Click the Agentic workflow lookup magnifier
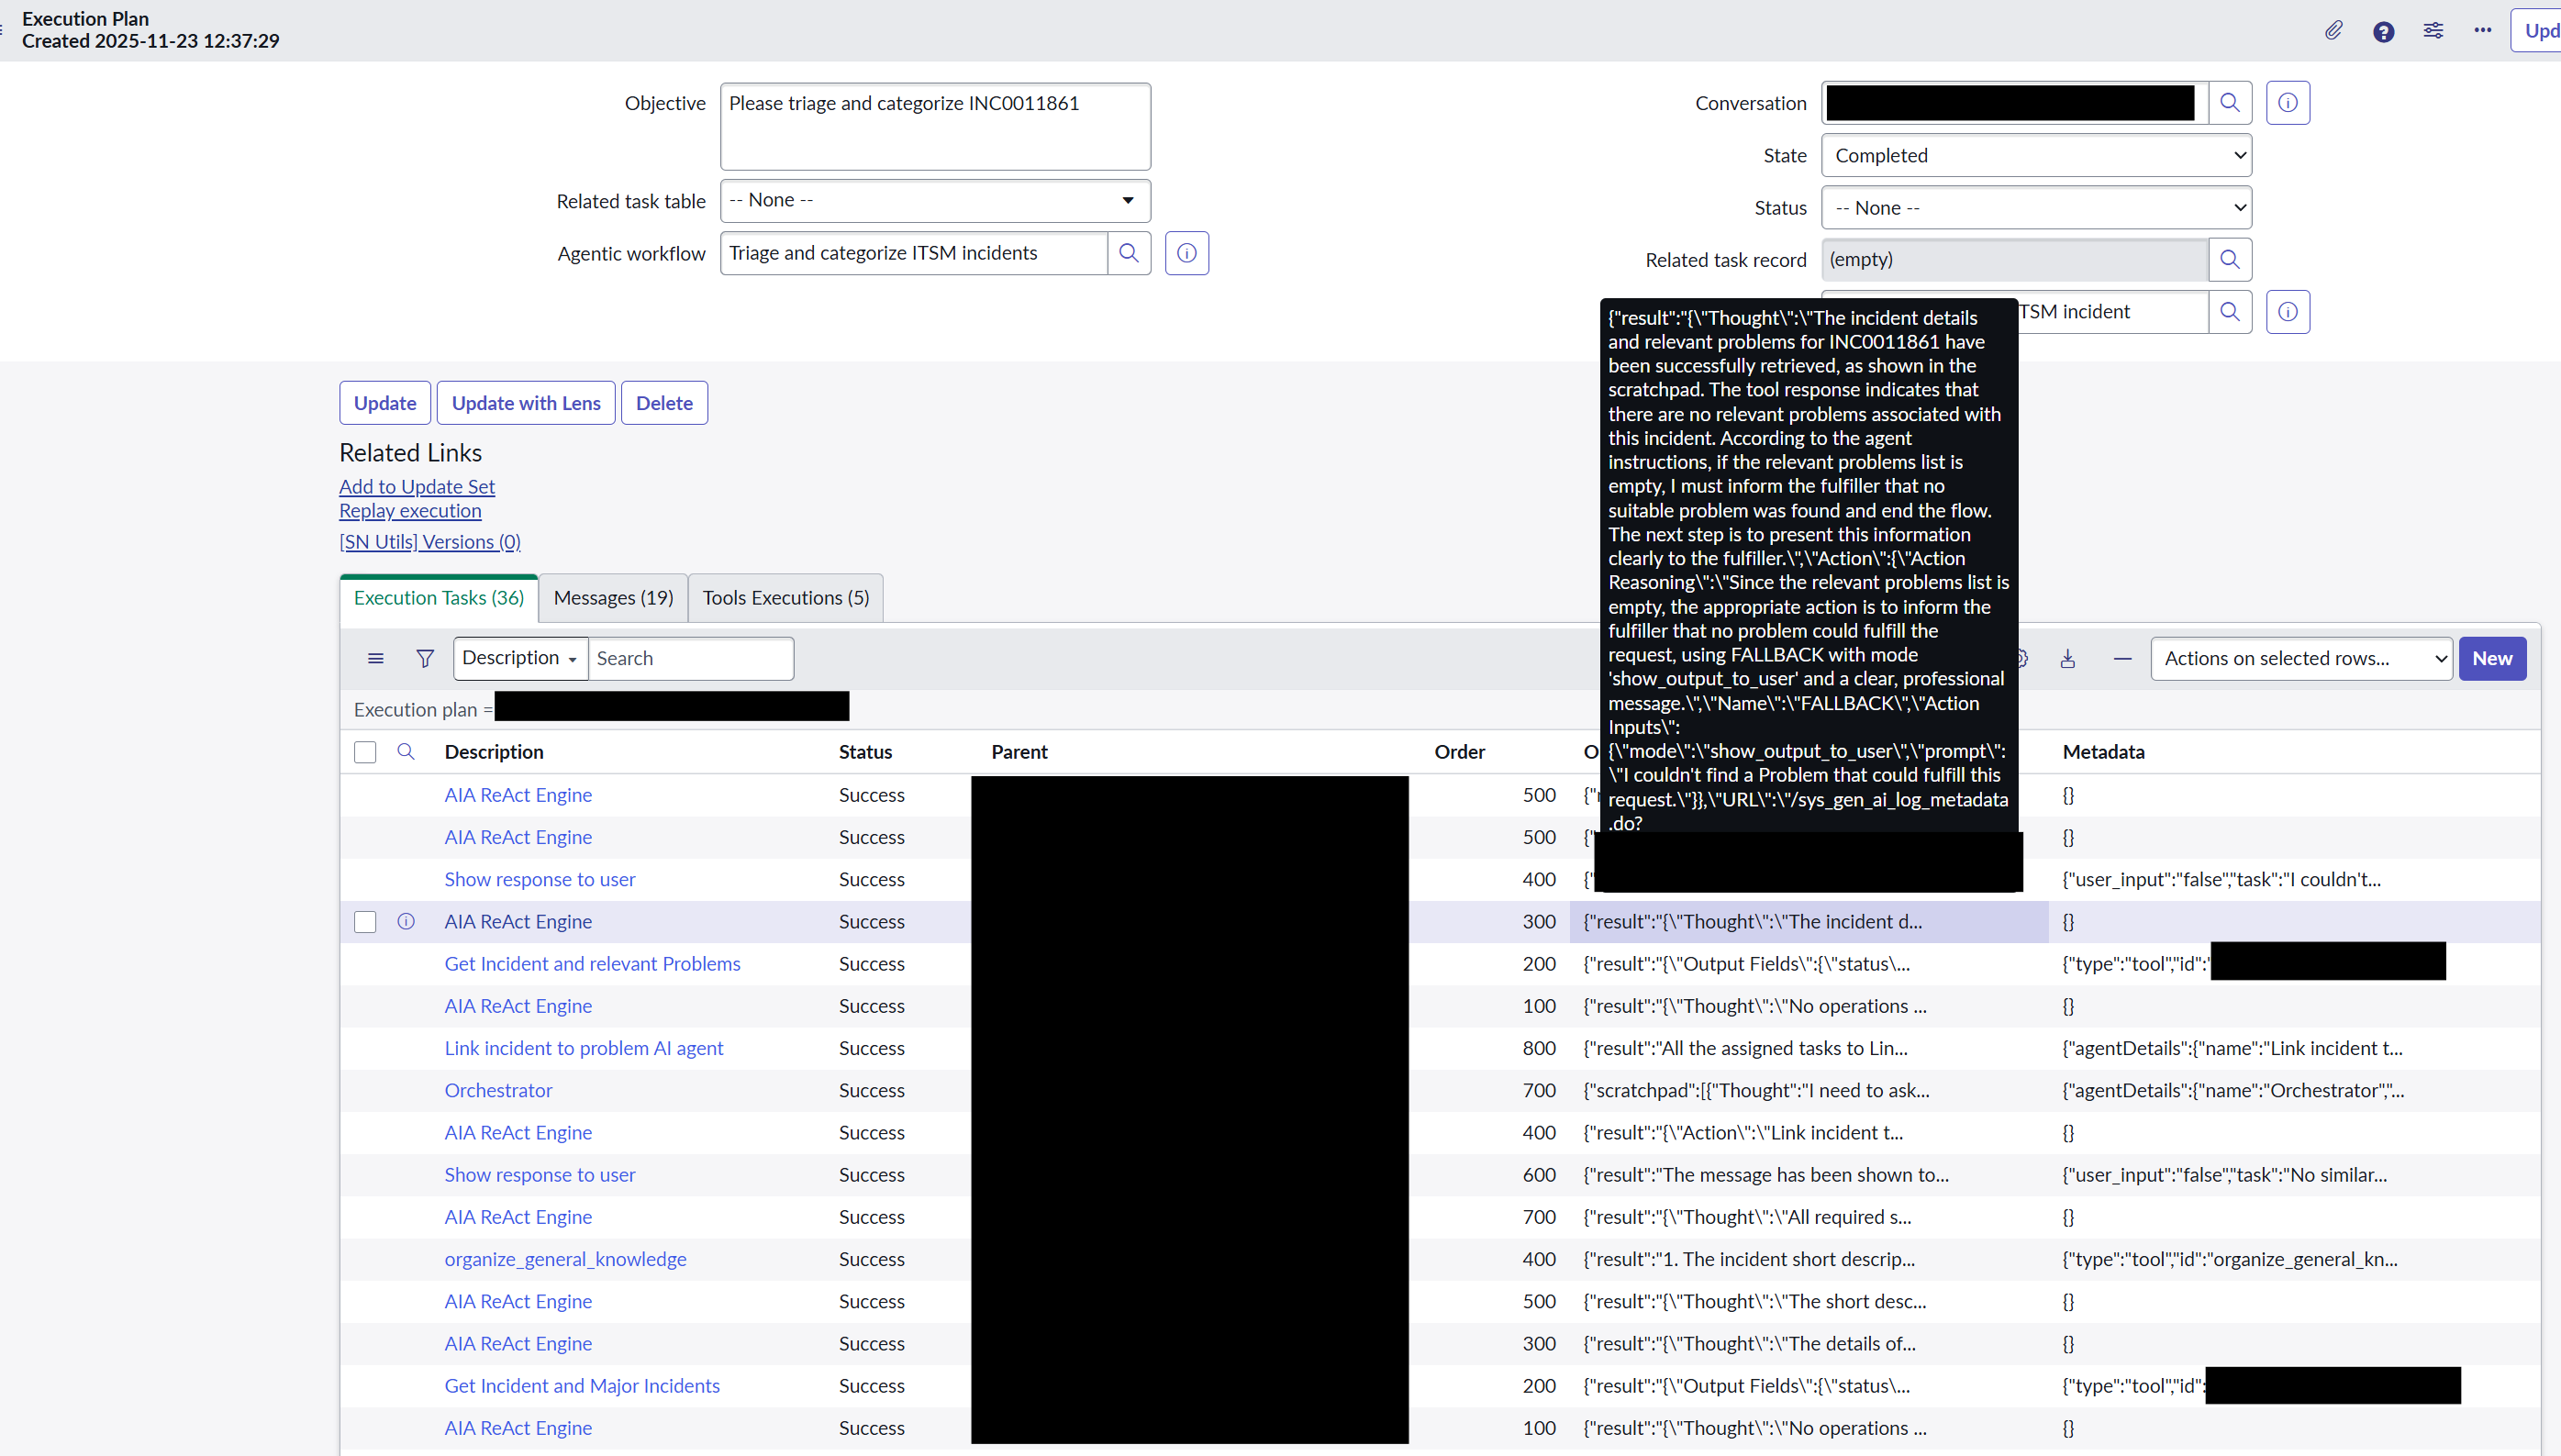Viewport: 2561px width, 1456px height. pos(1129,253)
